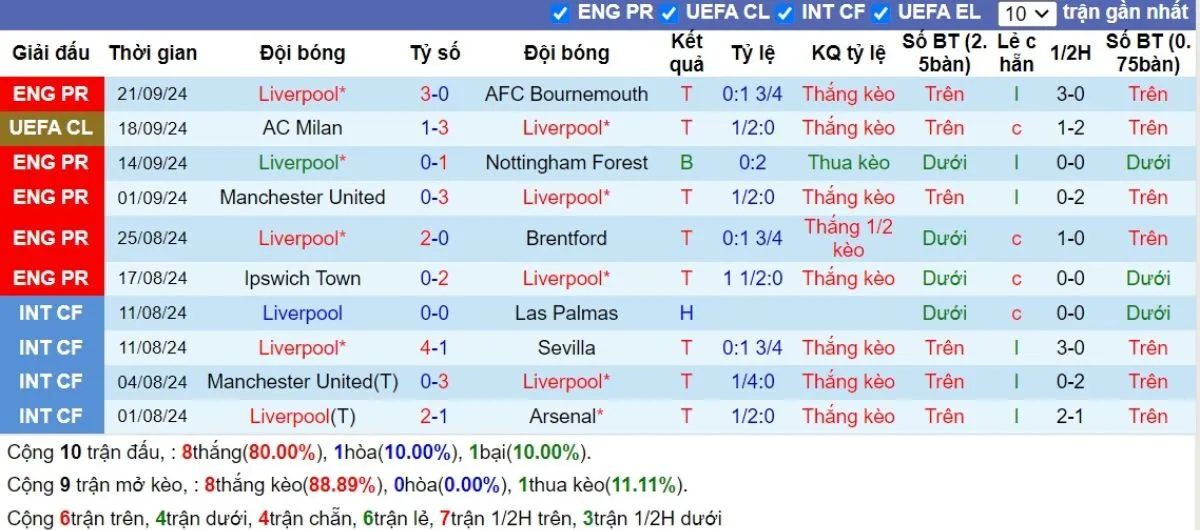1200x530 pixels.
Task: Open the recent matches count dropdown
Action: [x=1026, y=13]
